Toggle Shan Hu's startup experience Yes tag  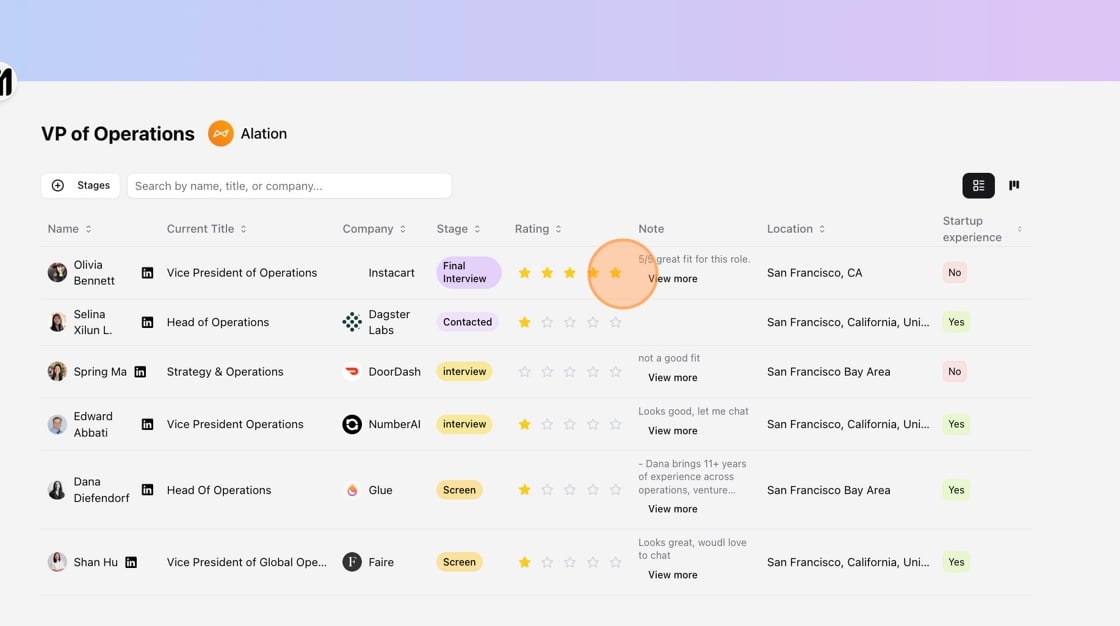(x=956, y=562)
